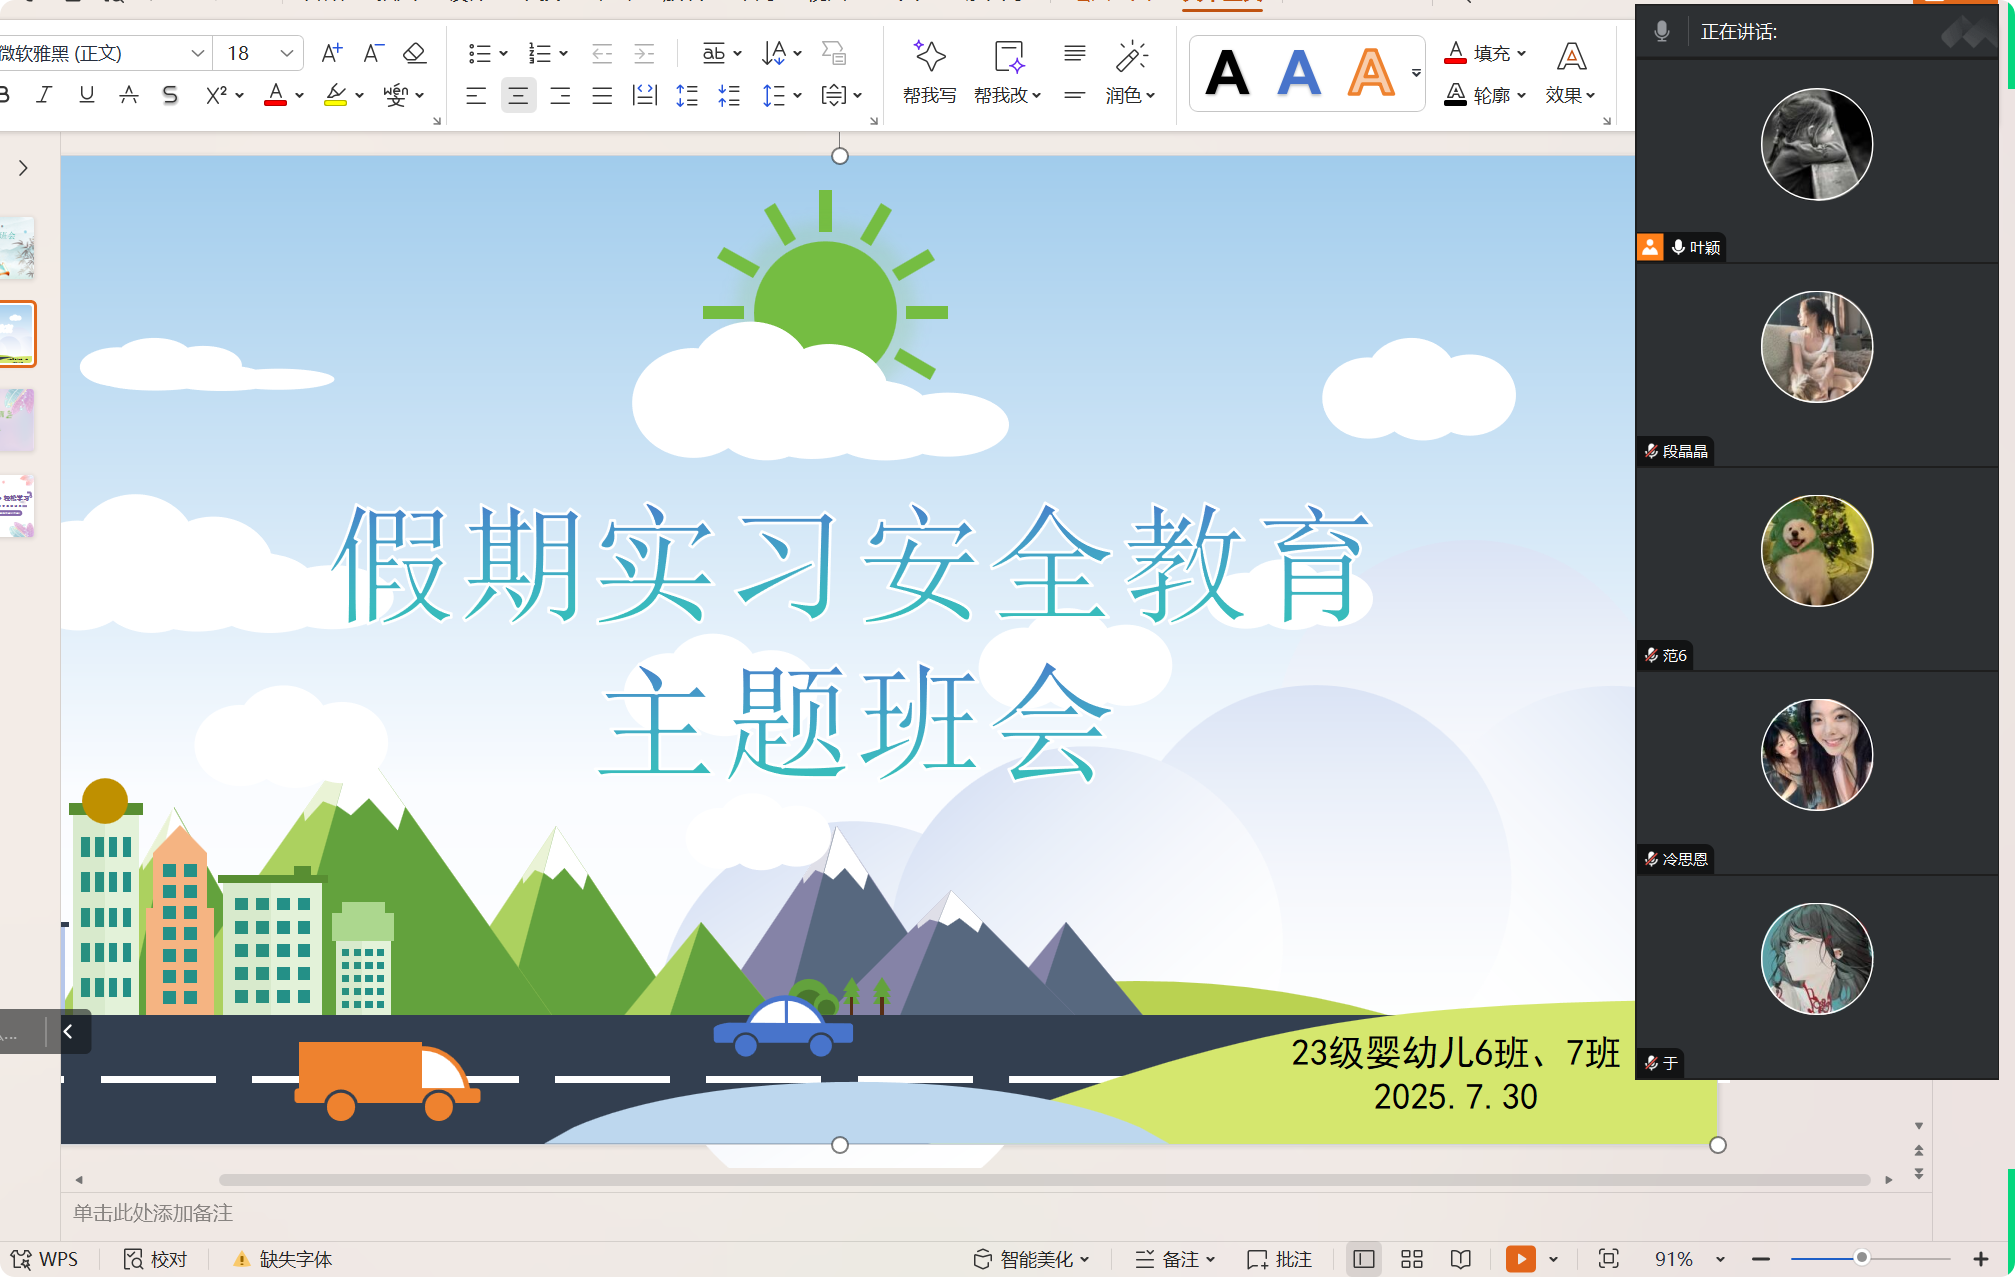Viewport: 2015px width, 1277px height.
Task: Click the slideshow play button in status bar
Action: pyautogui.click(x=1520, y=1259)
